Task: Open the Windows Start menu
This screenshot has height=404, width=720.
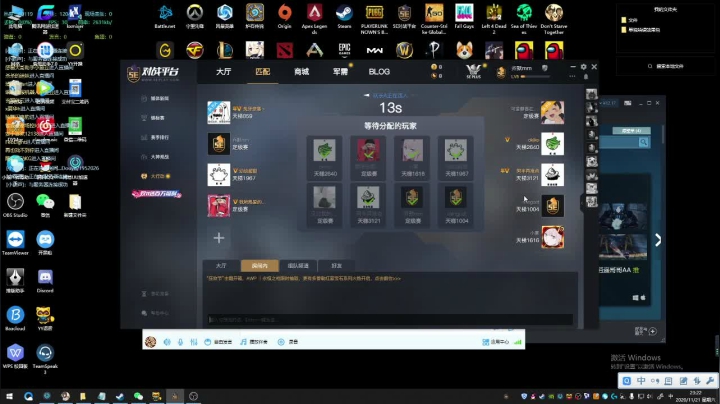Action: click(9, 396)
